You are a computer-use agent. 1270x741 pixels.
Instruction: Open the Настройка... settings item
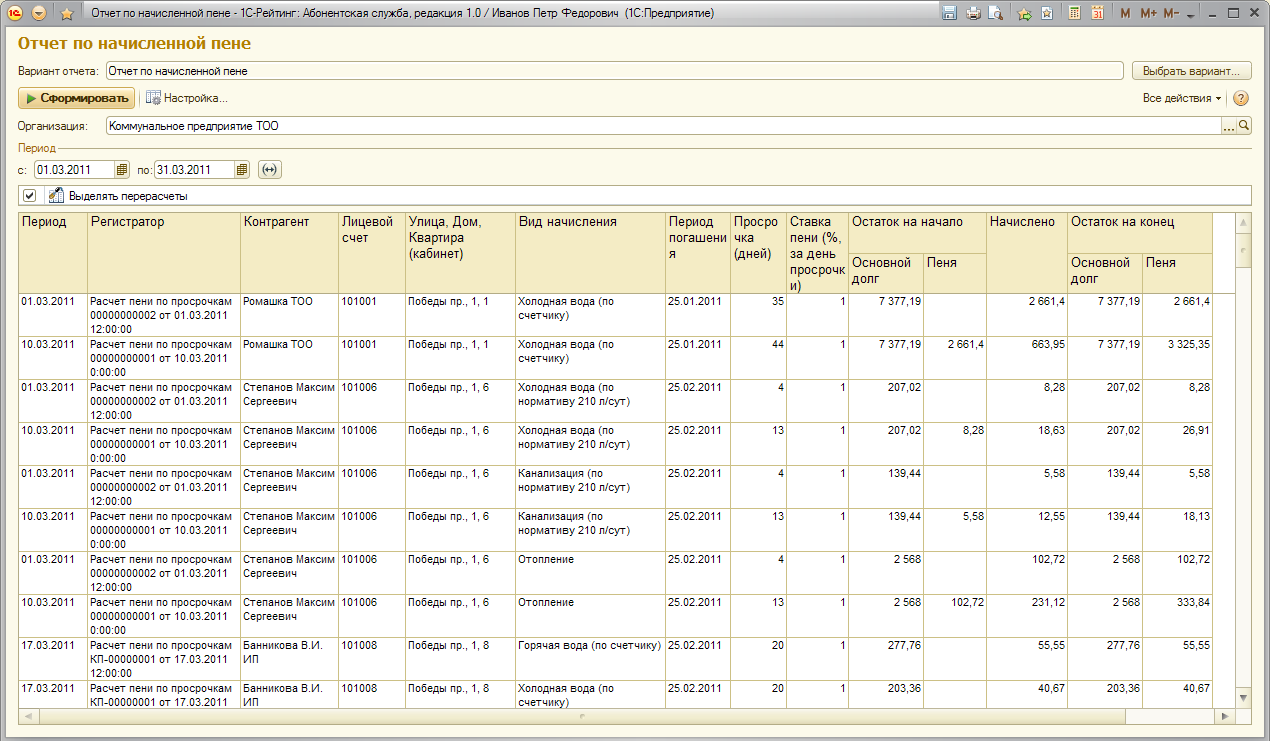tap(187, 98)
